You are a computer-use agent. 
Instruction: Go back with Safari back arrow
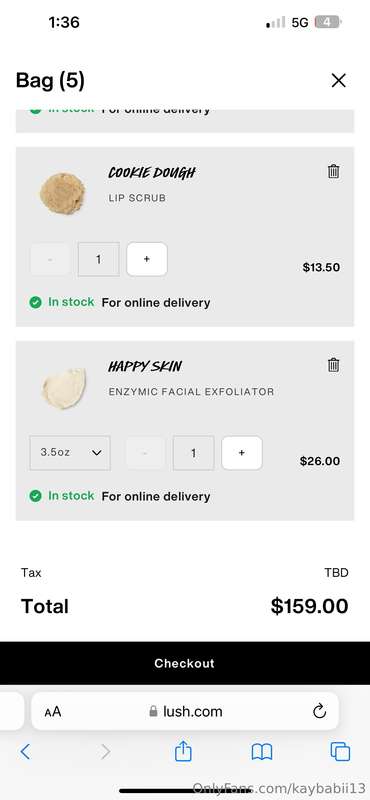pos(25,752)
